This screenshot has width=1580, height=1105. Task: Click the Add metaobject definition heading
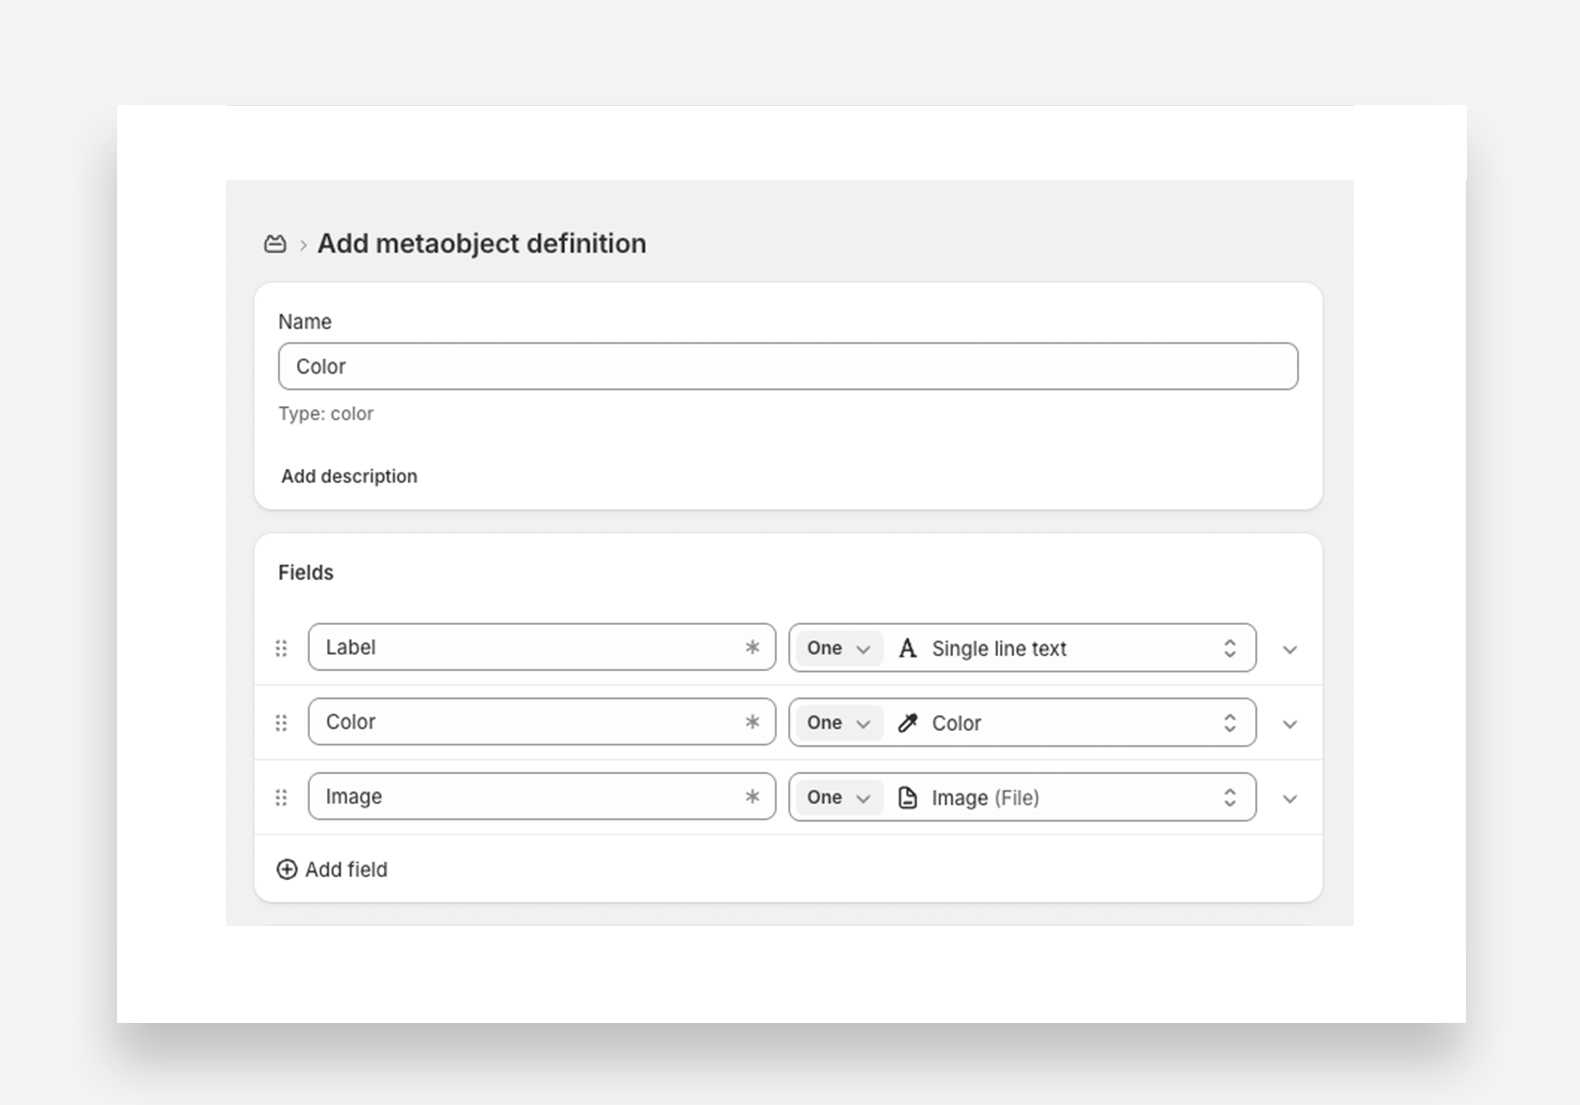(482, 243)
